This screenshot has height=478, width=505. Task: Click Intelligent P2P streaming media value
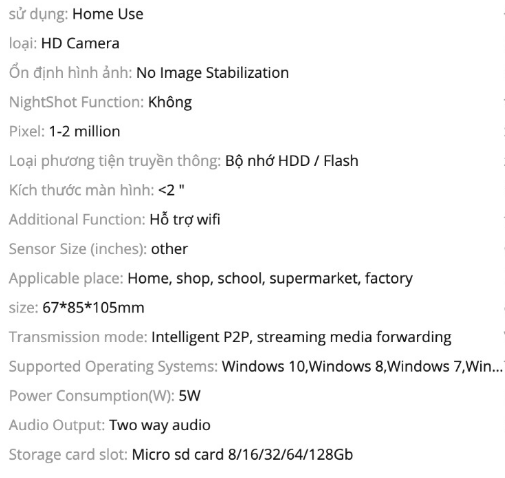tap(301, 337)
